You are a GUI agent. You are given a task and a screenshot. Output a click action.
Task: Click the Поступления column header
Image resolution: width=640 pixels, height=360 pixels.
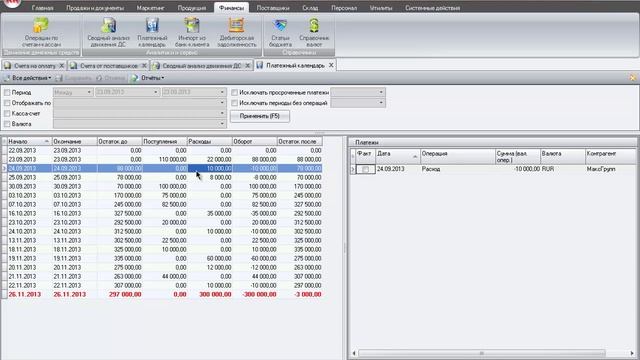tap(164, 141)
